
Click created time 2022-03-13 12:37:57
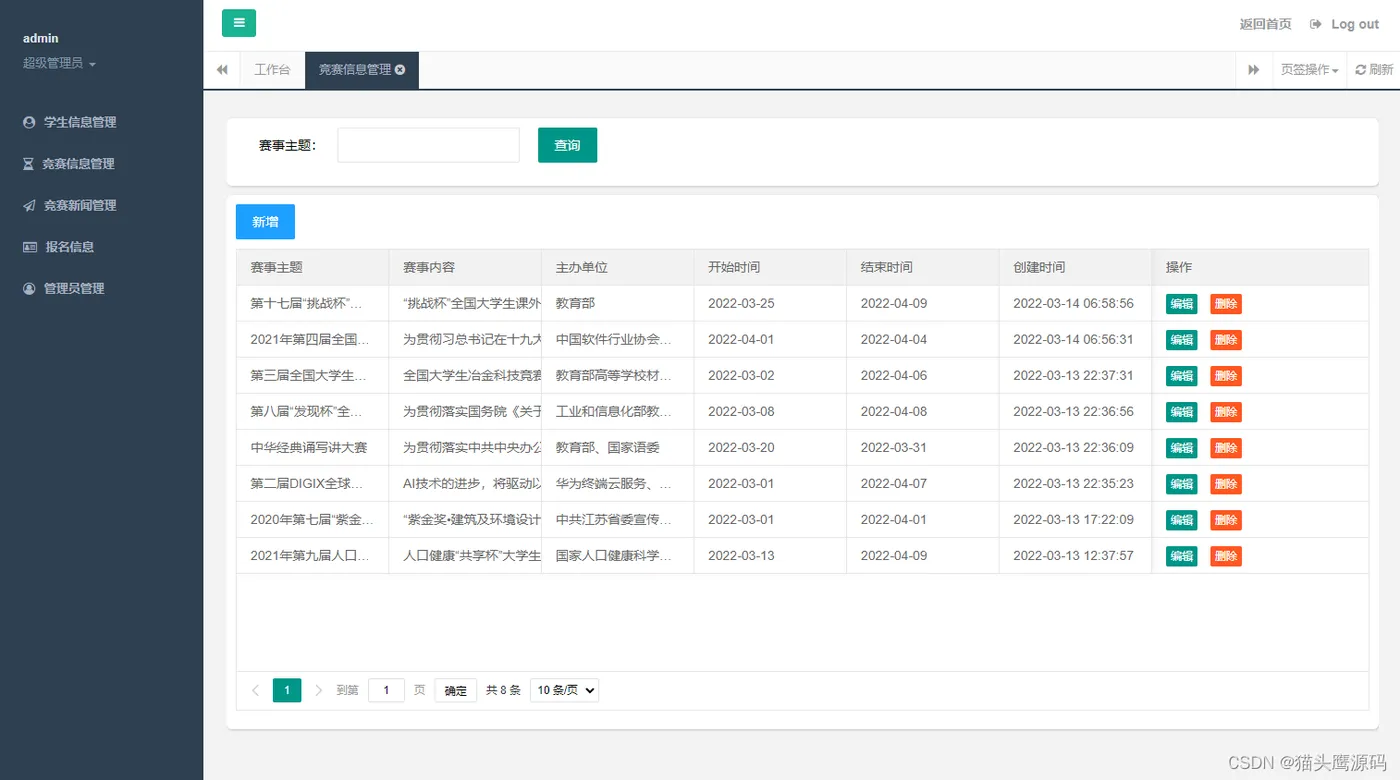(1074, 555)
